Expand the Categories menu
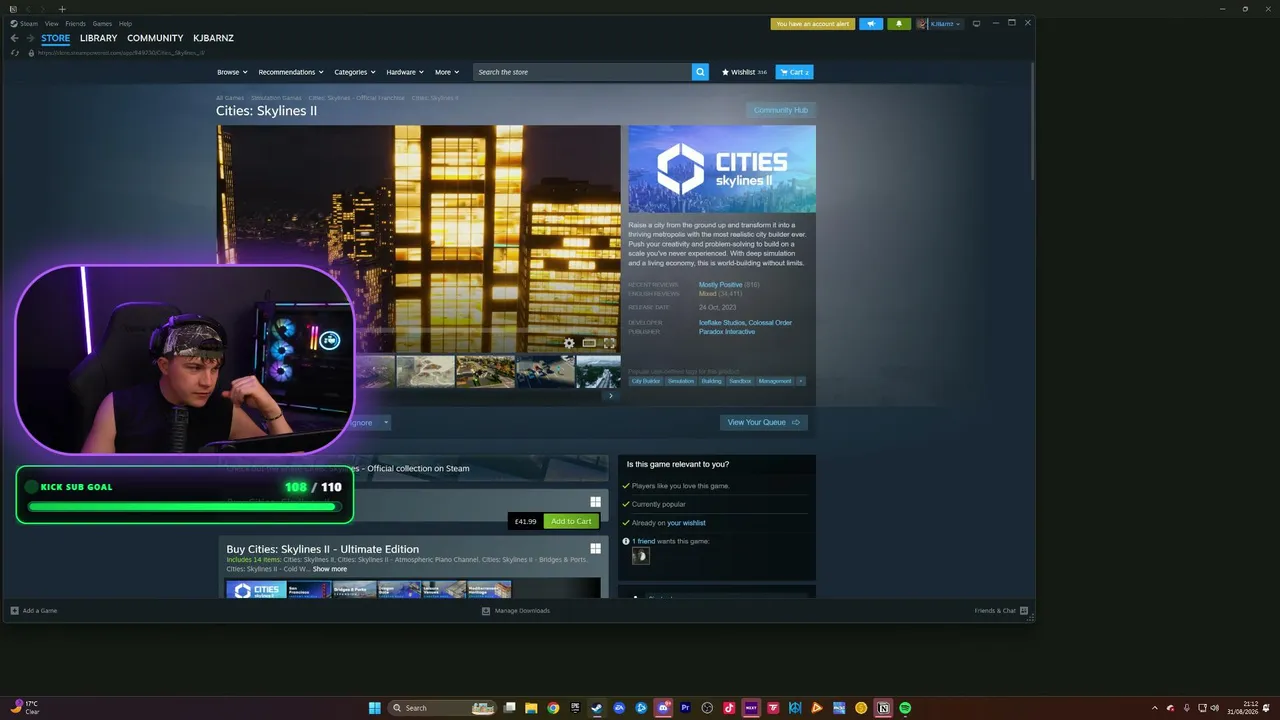The height and width of the screenshot is (720, 1280). tap(355, 72)
